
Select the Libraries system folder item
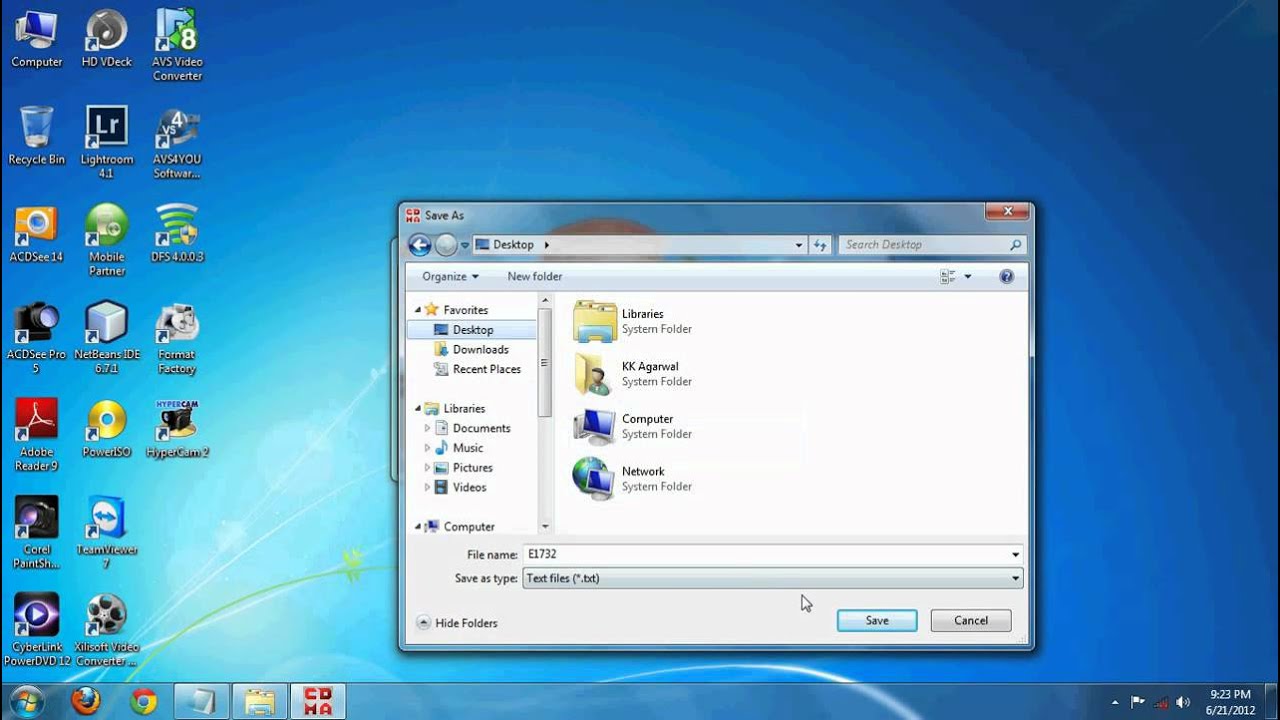(x=633, y=321)
